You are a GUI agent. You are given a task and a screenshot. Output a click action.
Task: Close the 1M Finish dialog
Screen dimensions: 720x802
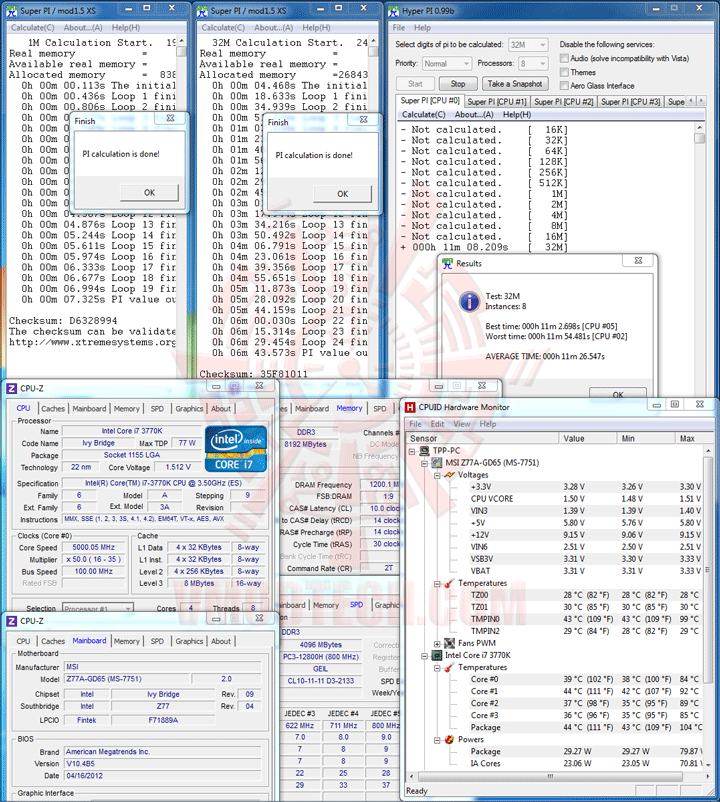pyautogui.click(x=170, y=119)
